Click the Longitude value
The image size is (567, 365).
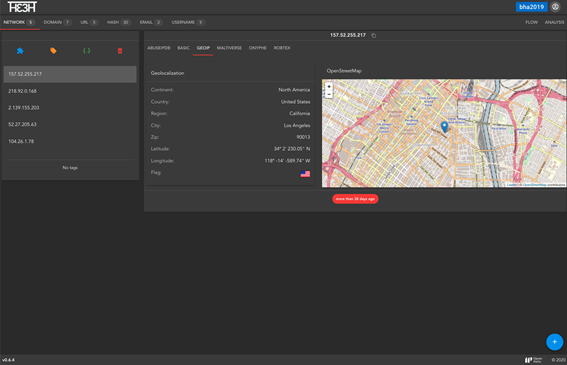(287, 161)
